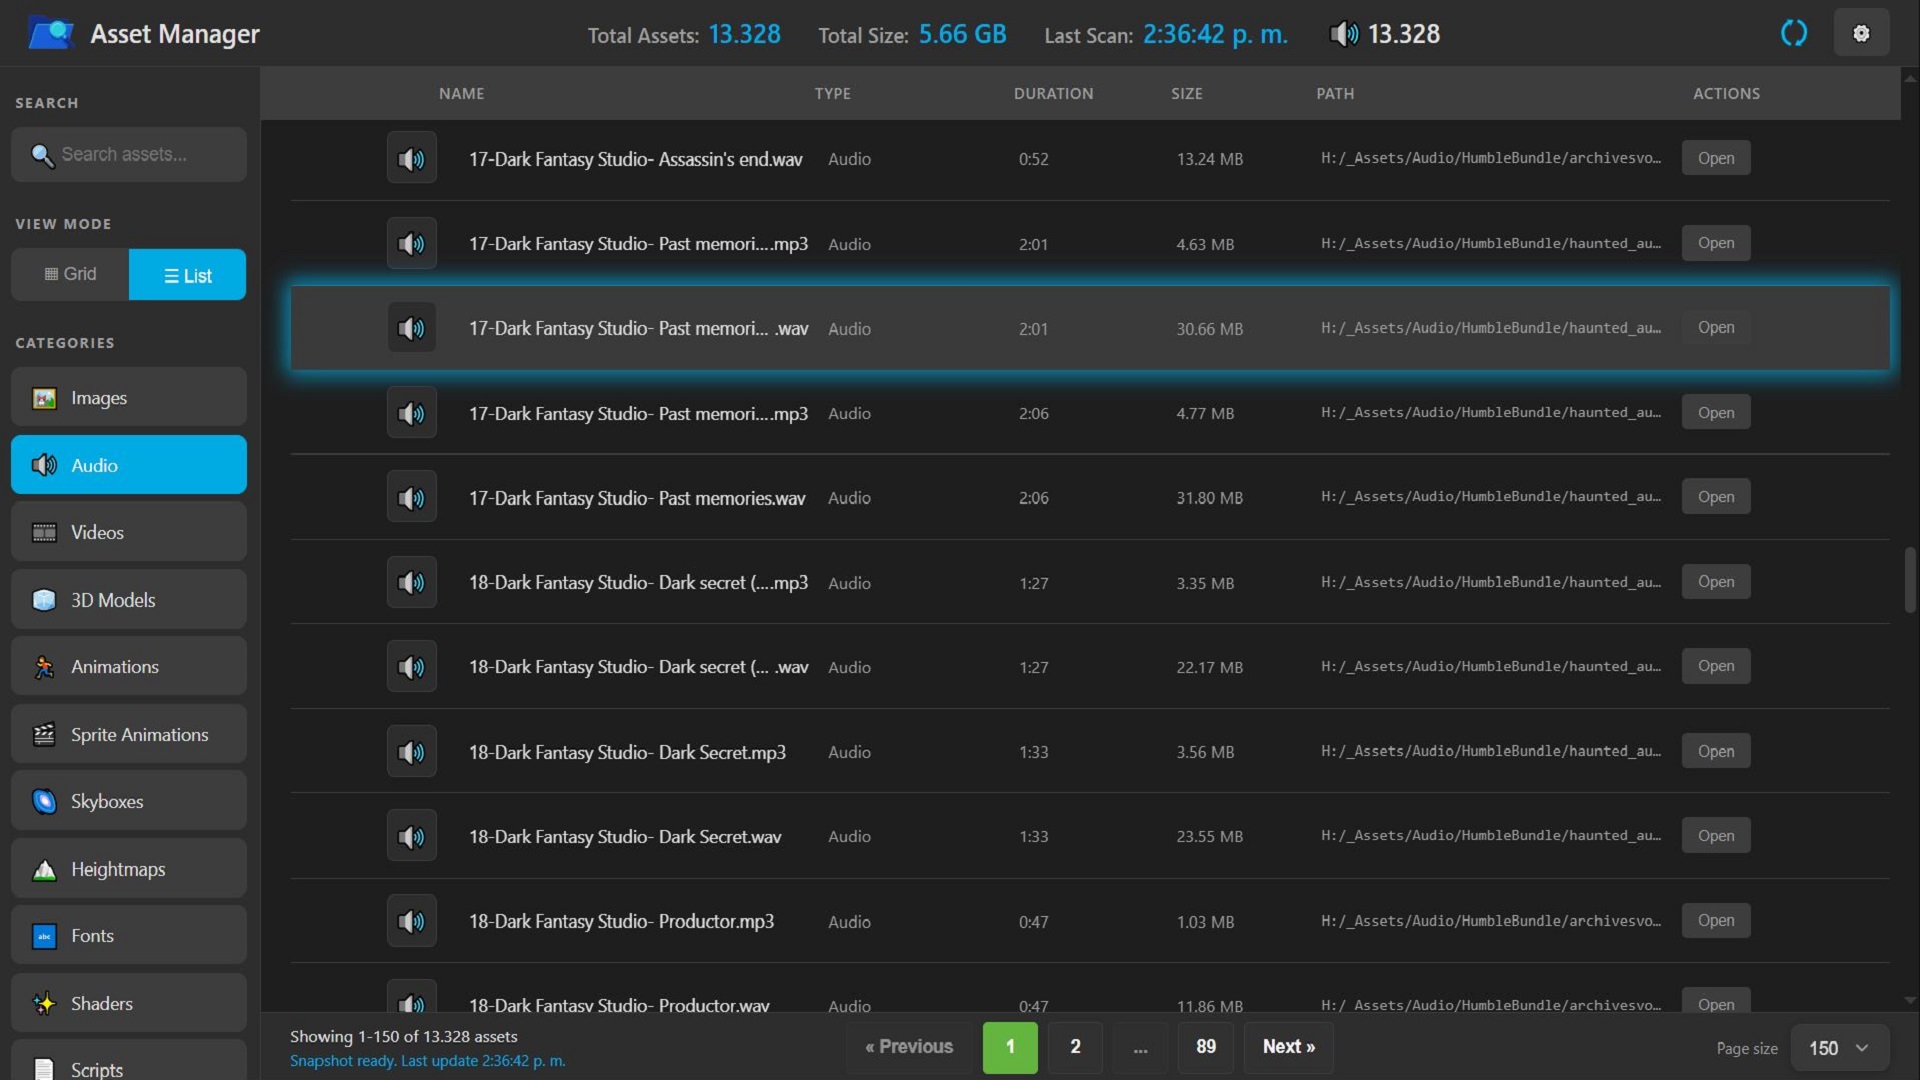Select the Sprite Animations category
The width and height of the screenshot is (1920, 1080).
(128, 734)
